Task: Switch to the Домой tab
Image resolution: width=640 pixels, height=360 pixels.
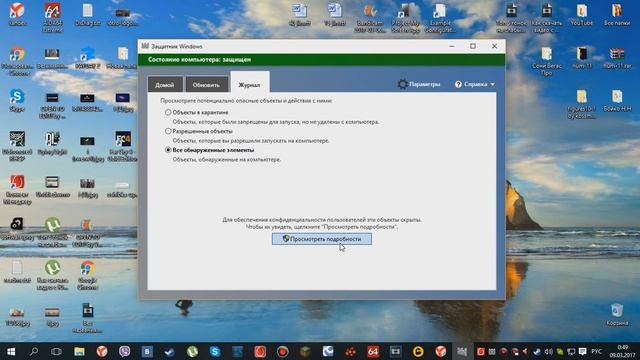Action: 164,84
